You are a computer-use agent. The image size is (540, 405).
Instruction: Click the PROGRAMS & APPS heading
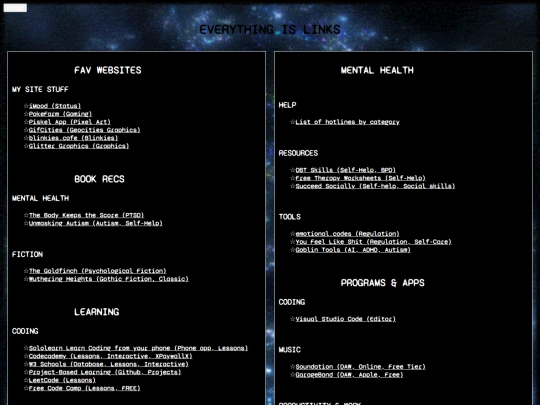coord(382,283)
